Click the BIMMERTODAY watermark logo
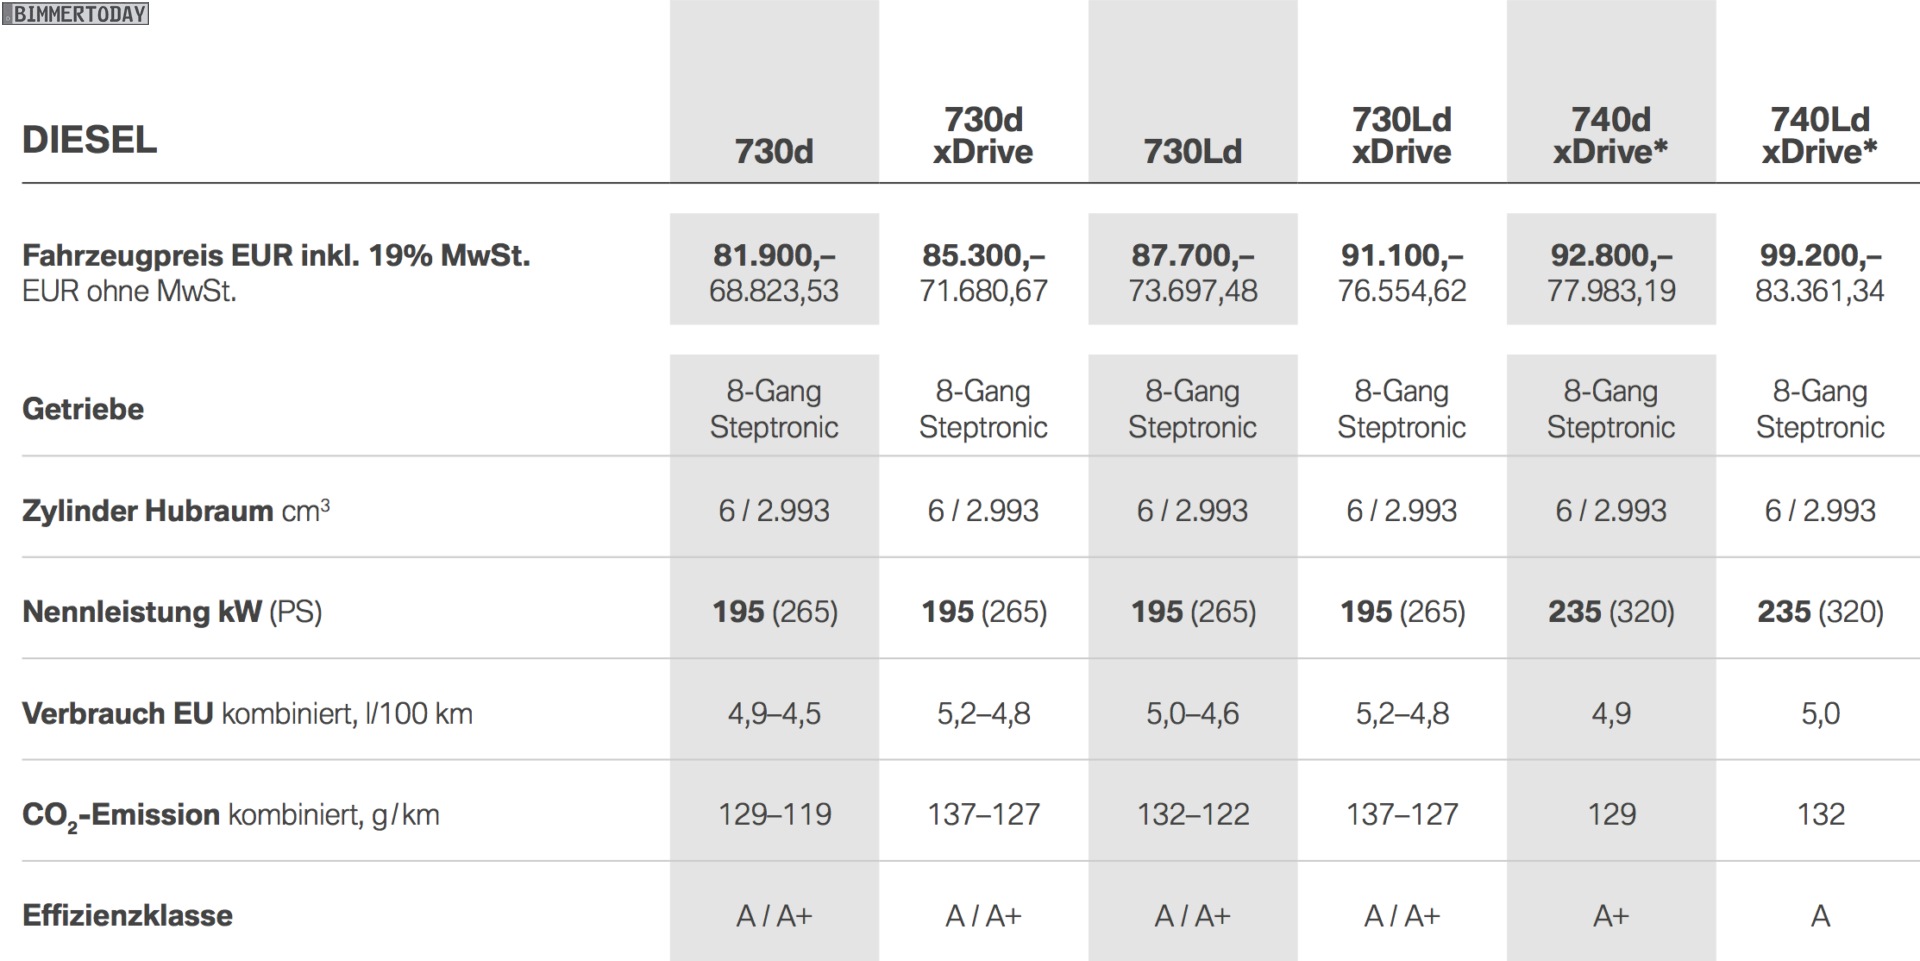Screen dimensions: 1920x961 click(x=76, y=14)
